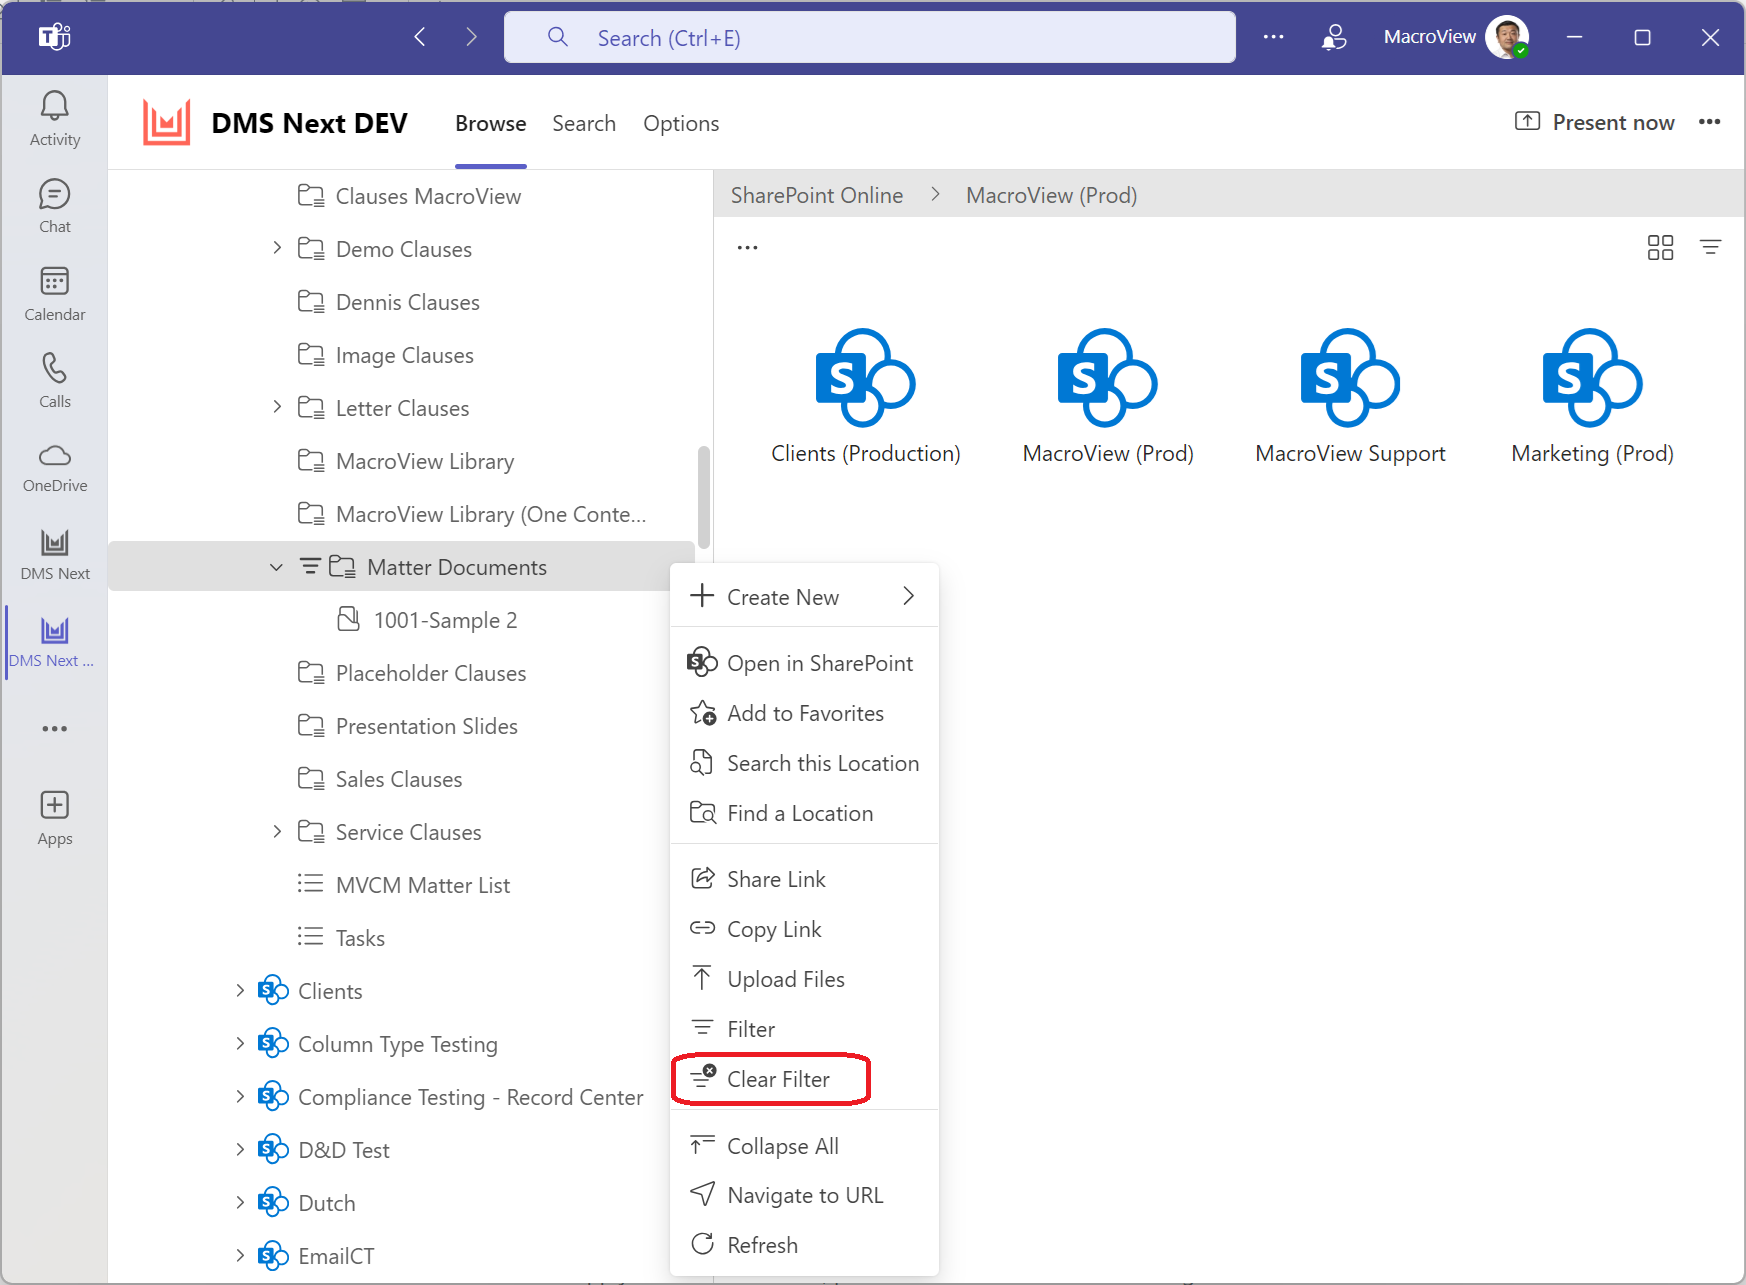
Task: Focus the Search (Ctrl+E) box
Action: tap(869, 38)
